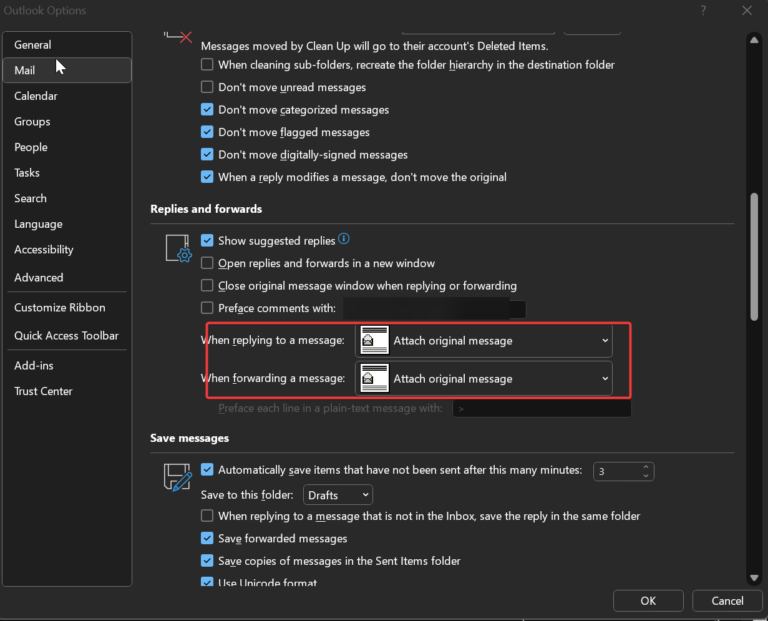Click the Replies and forwards section heading

click(206, 209)
